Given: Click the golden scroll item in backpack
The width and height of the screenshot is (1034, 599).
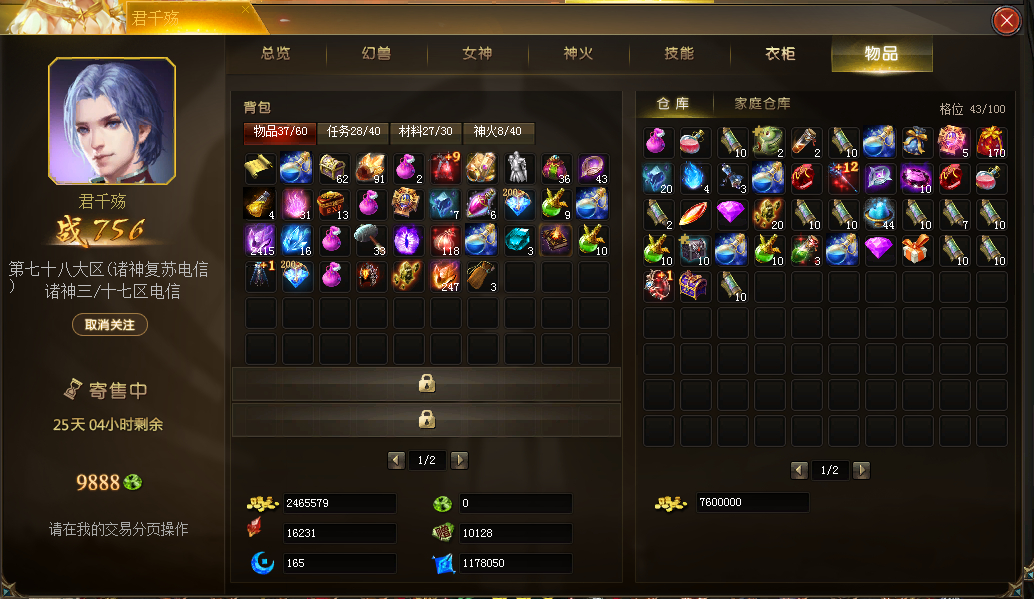Looking at the screenshot, I should [x=260, y=168].
